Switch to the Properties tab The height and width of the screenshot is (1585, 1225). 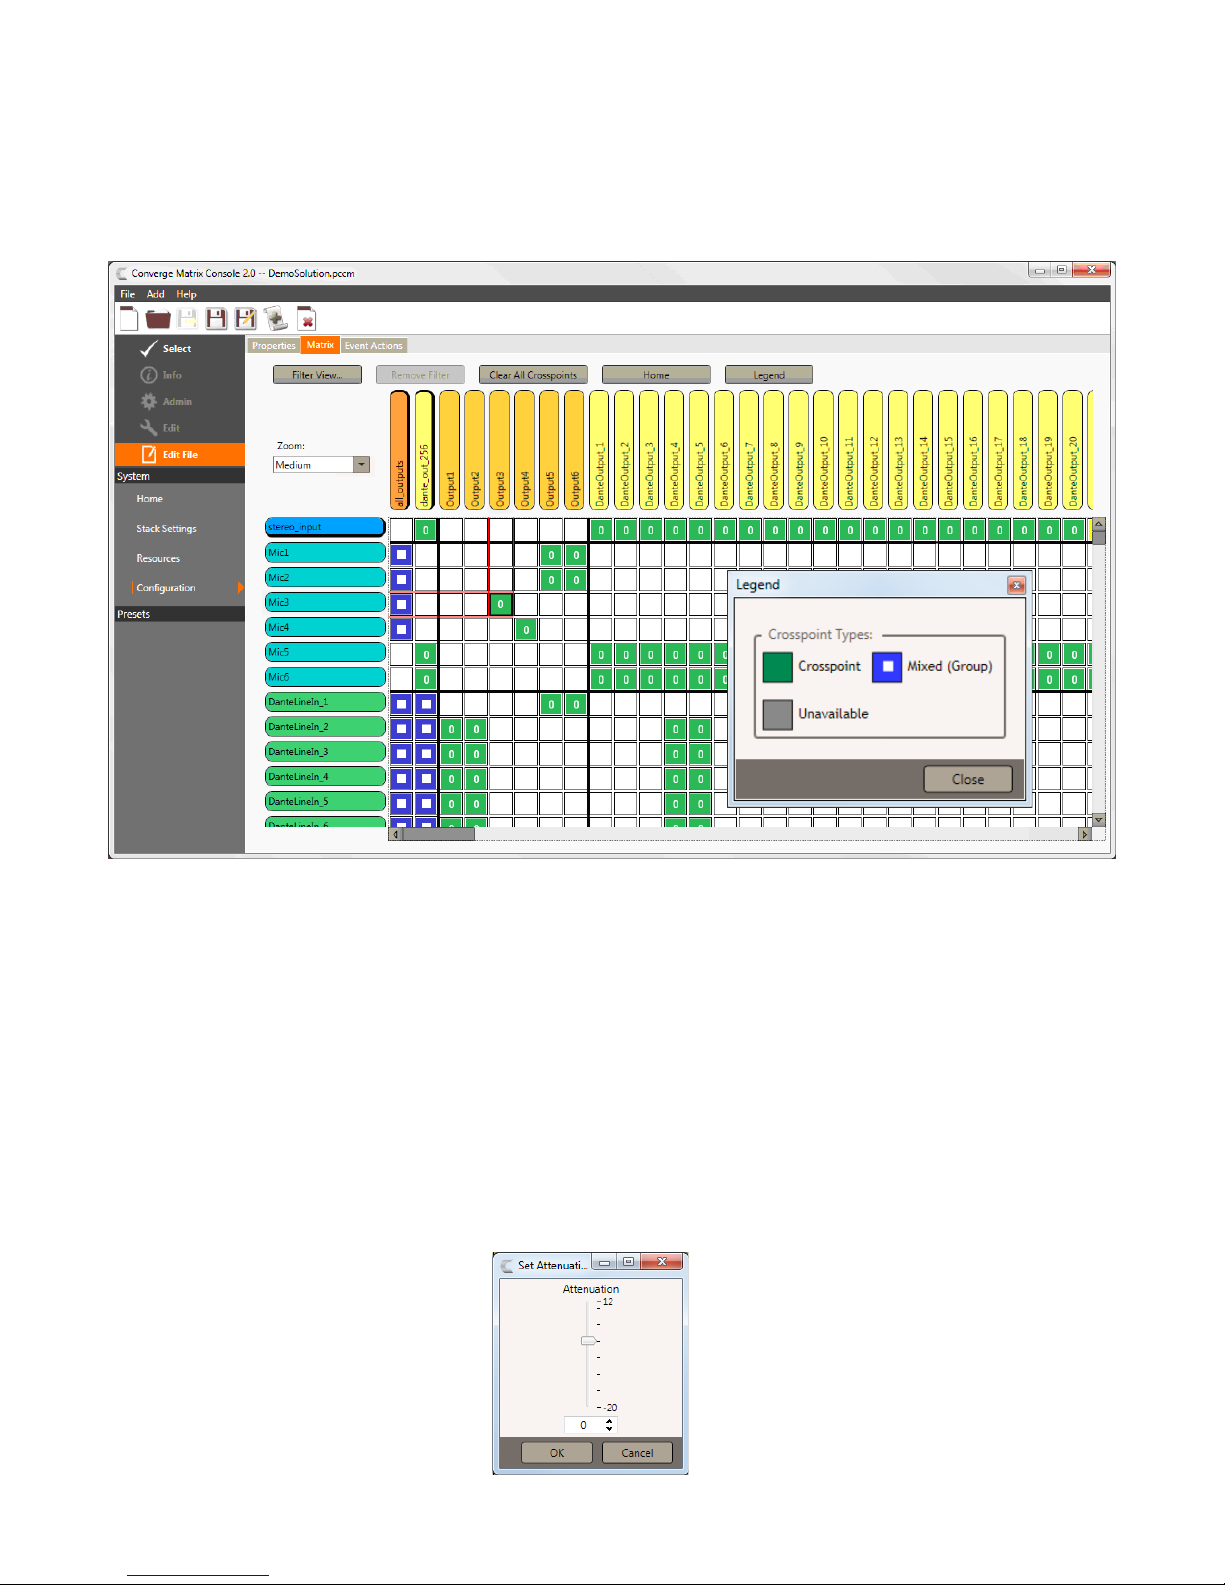tap(274, 345)
